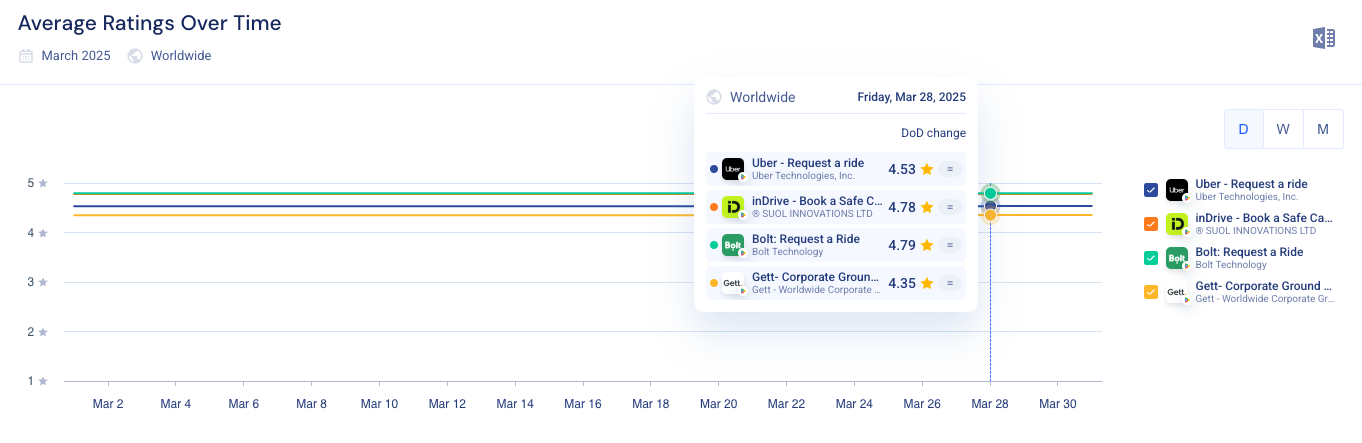Click inDrive - Book a Safe Ca legend label
Screen dimensions: 1362x443
click(x=1264, y=218)
